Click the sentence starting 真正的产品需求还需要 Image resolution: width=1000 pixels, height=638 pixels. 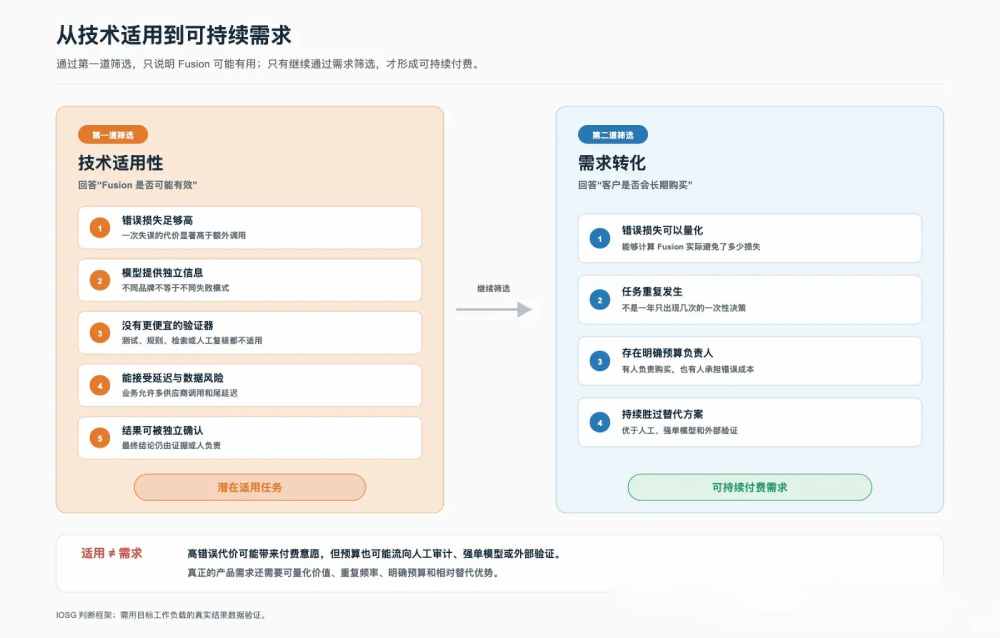(343, 573)
